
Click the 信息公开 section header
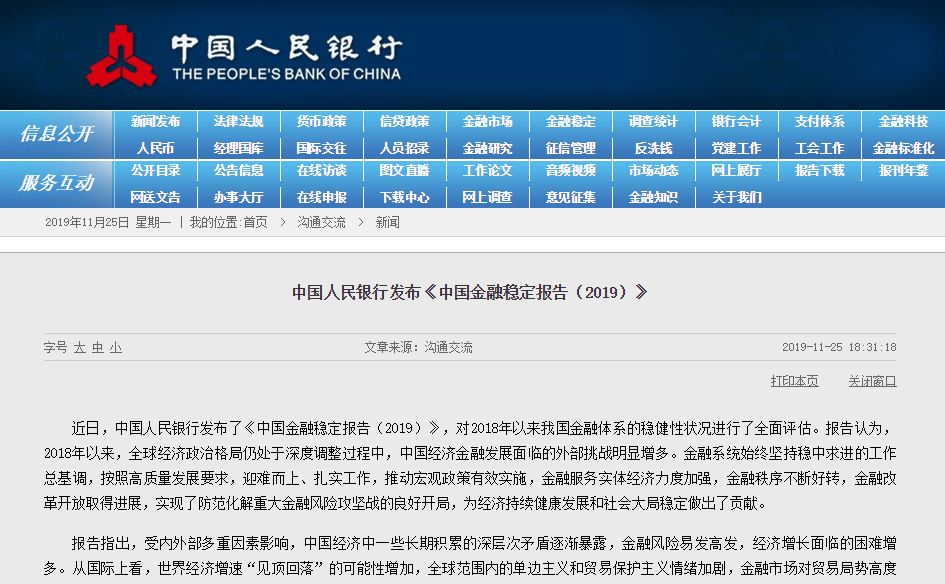57,133
